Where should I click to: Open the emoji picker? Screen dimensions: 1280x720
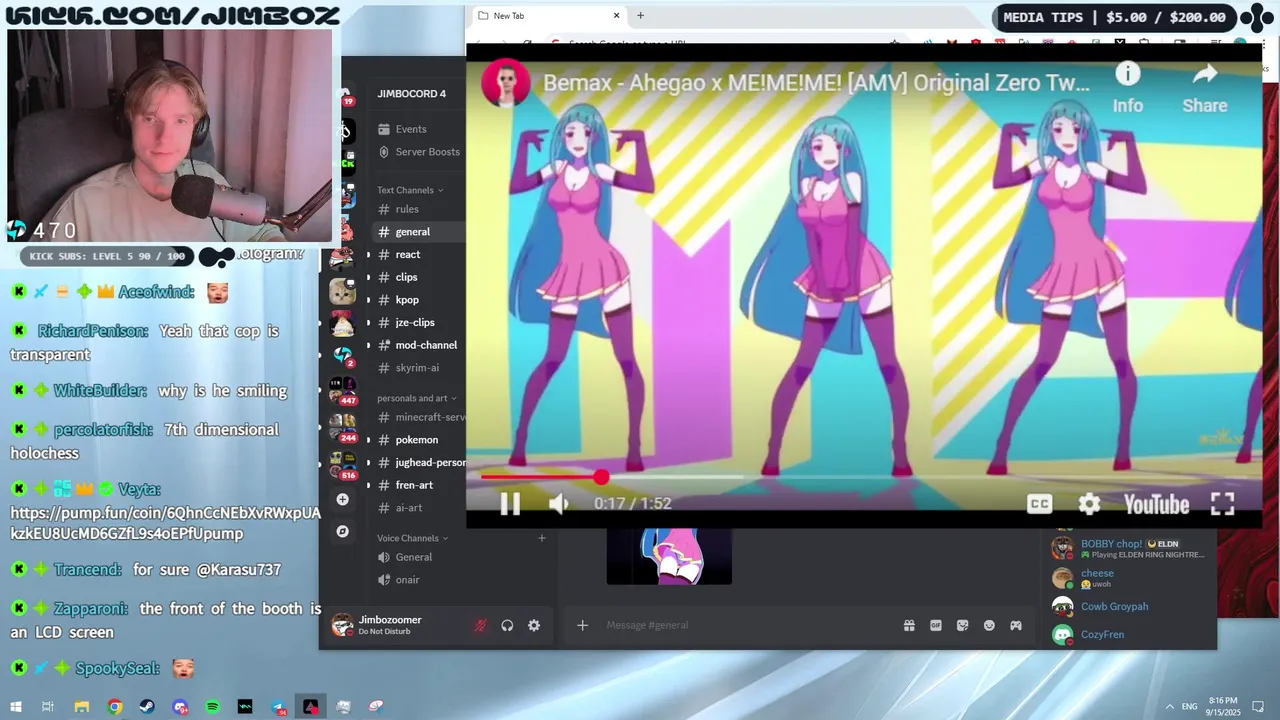pyautogui.click(x=989, y=625)
